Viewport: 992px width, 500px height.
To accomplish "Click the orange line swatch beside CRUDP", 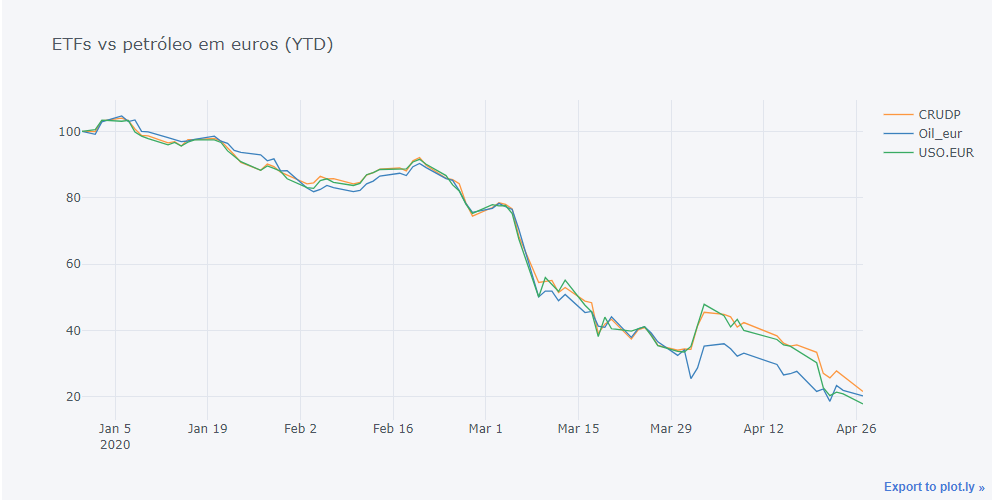I will [x=899, y=113].
